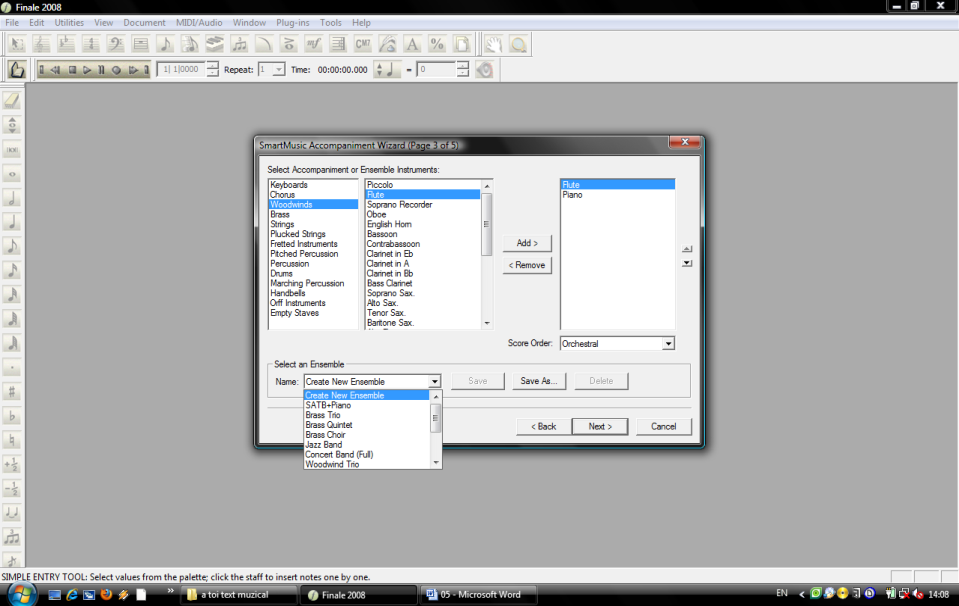Pick the Hand Grabber tool

coord(494,44)
